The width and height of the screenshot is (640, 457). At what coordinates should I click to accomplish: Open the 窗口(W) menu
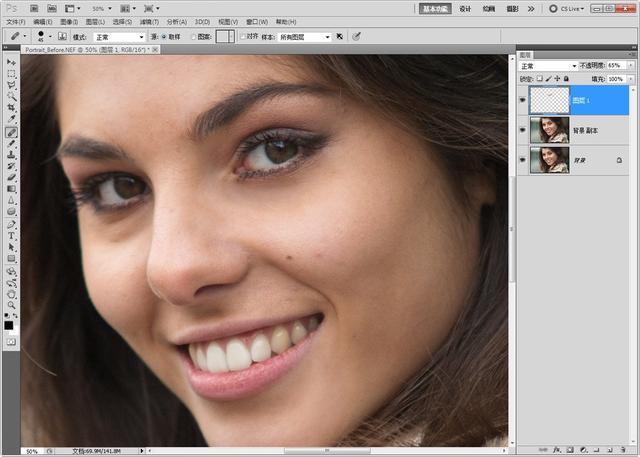coord(257,22)
